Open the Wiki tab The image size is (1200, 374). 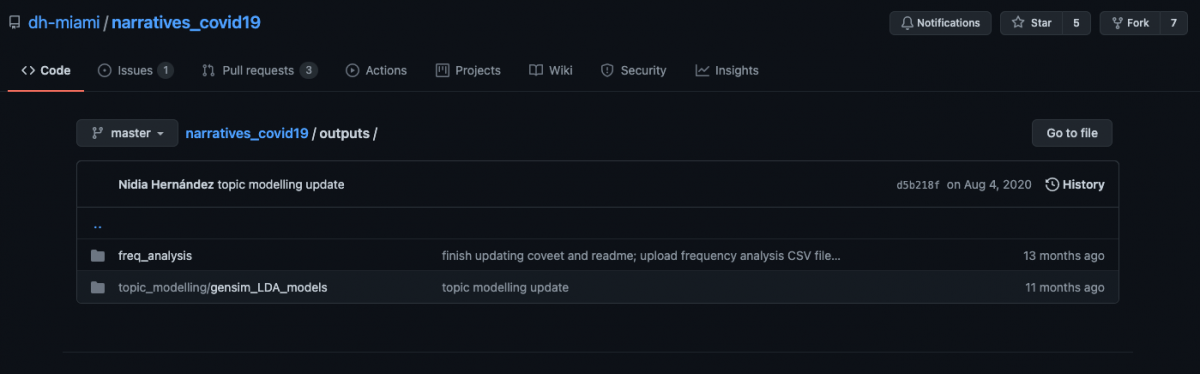click(x=551, y=71)
